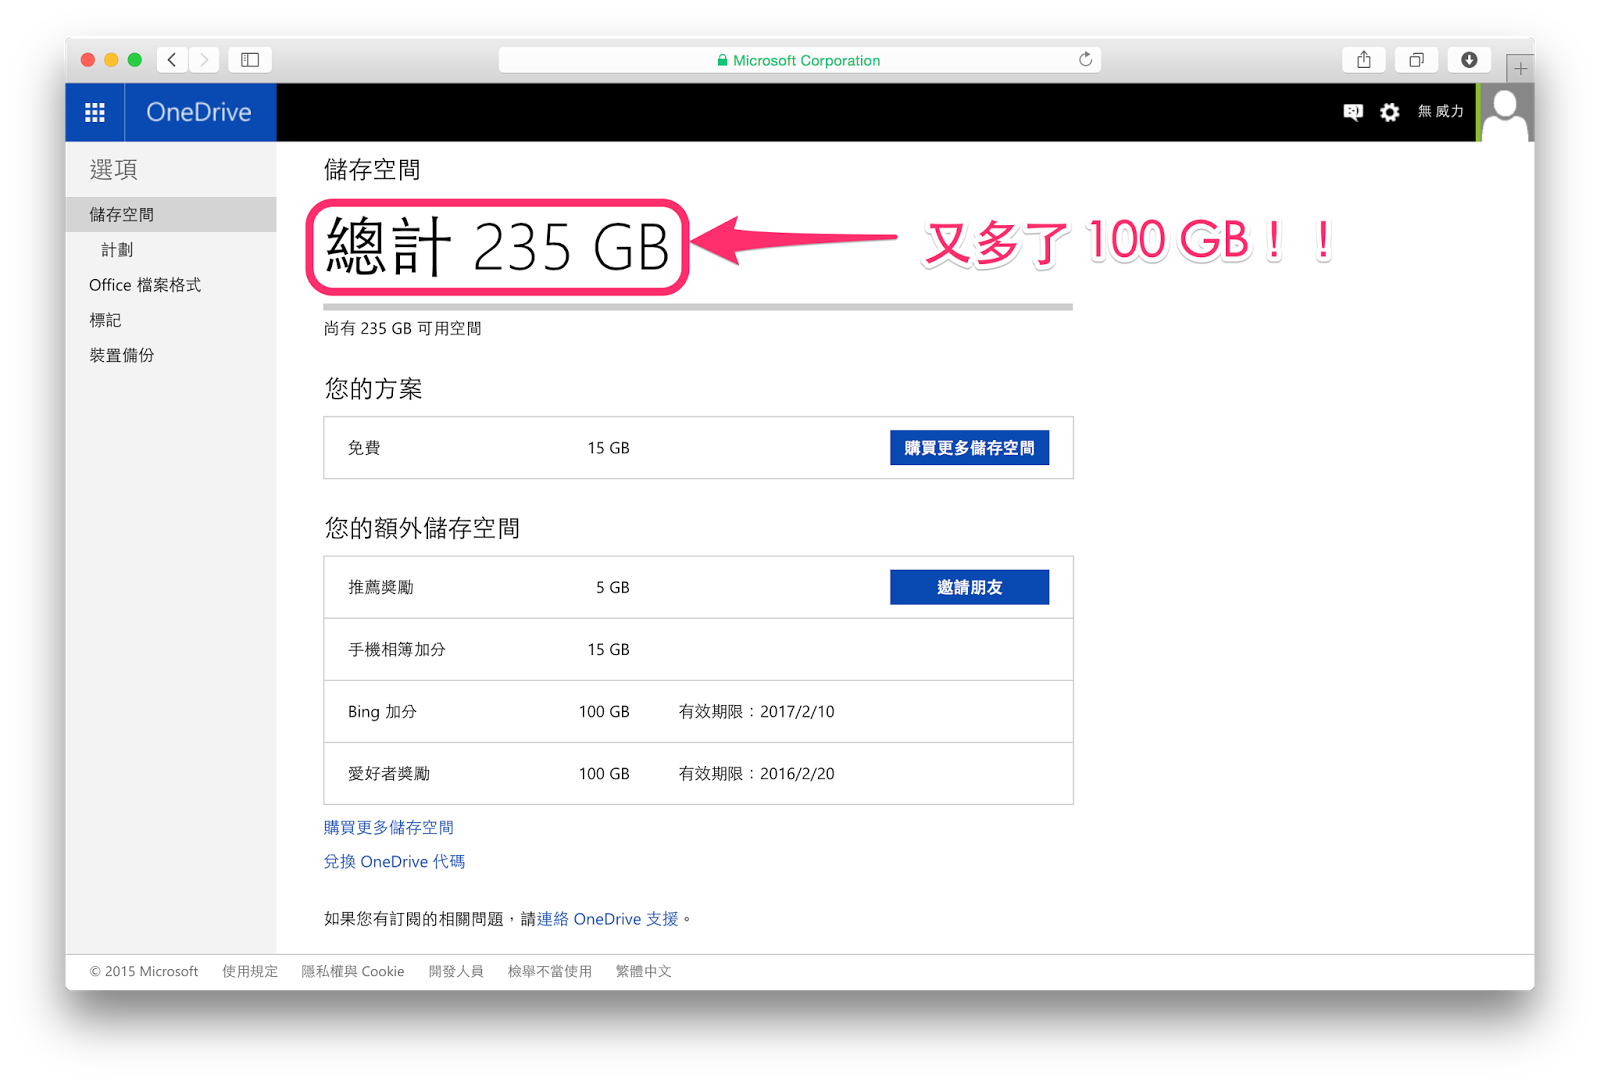Click the 邀請朋友 button
The width and height of the screenshot is (1600, 1084).
969,587
